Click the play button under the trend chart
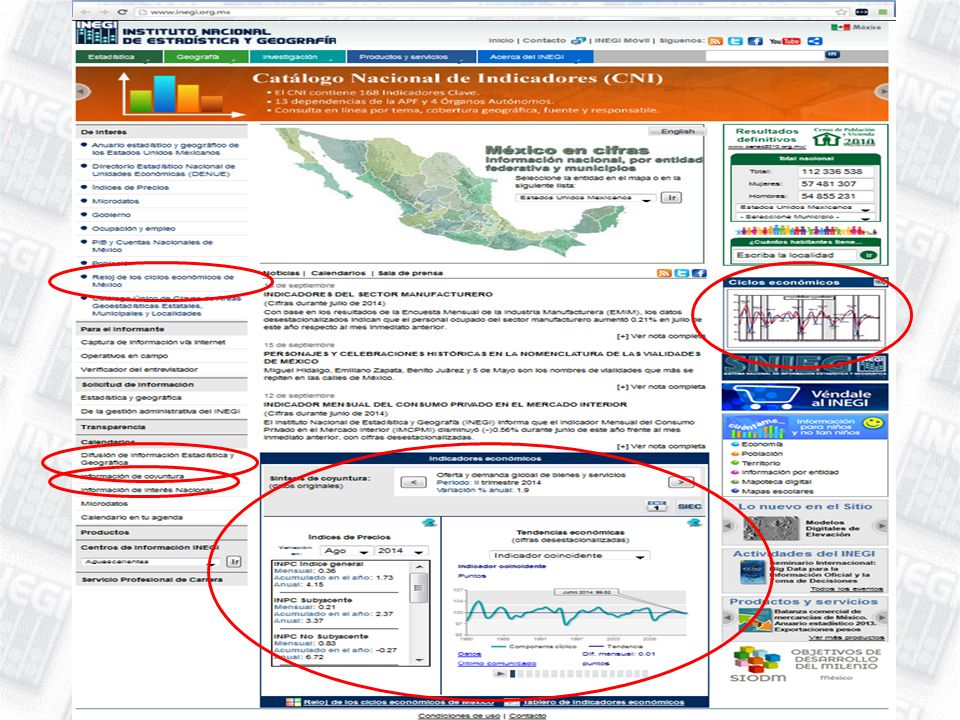Screen dimensions: 960x720 [x=501, y=674]
